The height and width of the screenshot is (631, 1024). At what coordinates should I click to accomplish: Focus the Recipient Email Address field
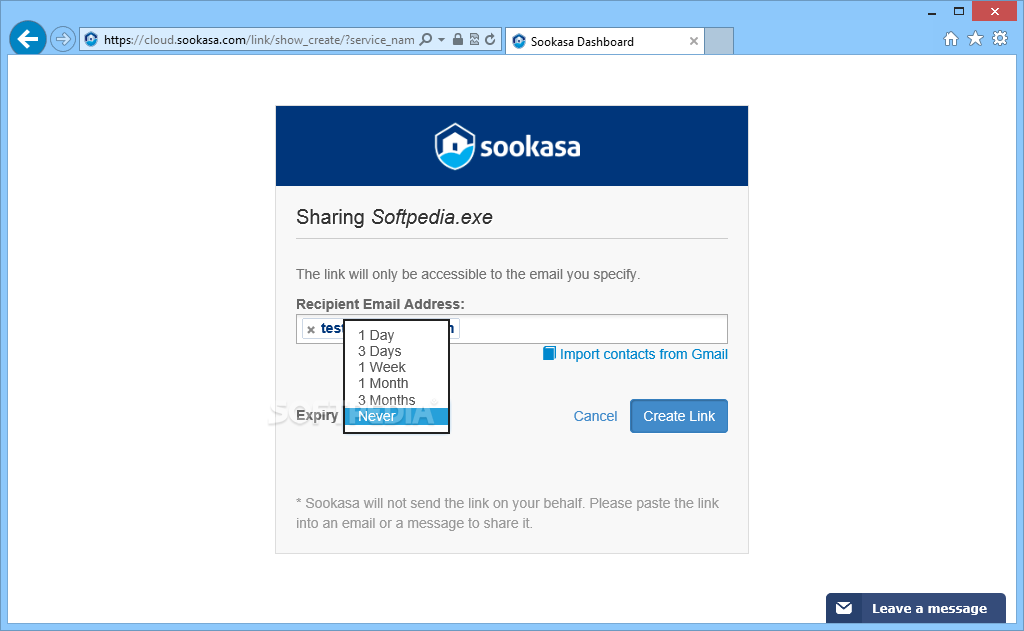tap(511, 329)
